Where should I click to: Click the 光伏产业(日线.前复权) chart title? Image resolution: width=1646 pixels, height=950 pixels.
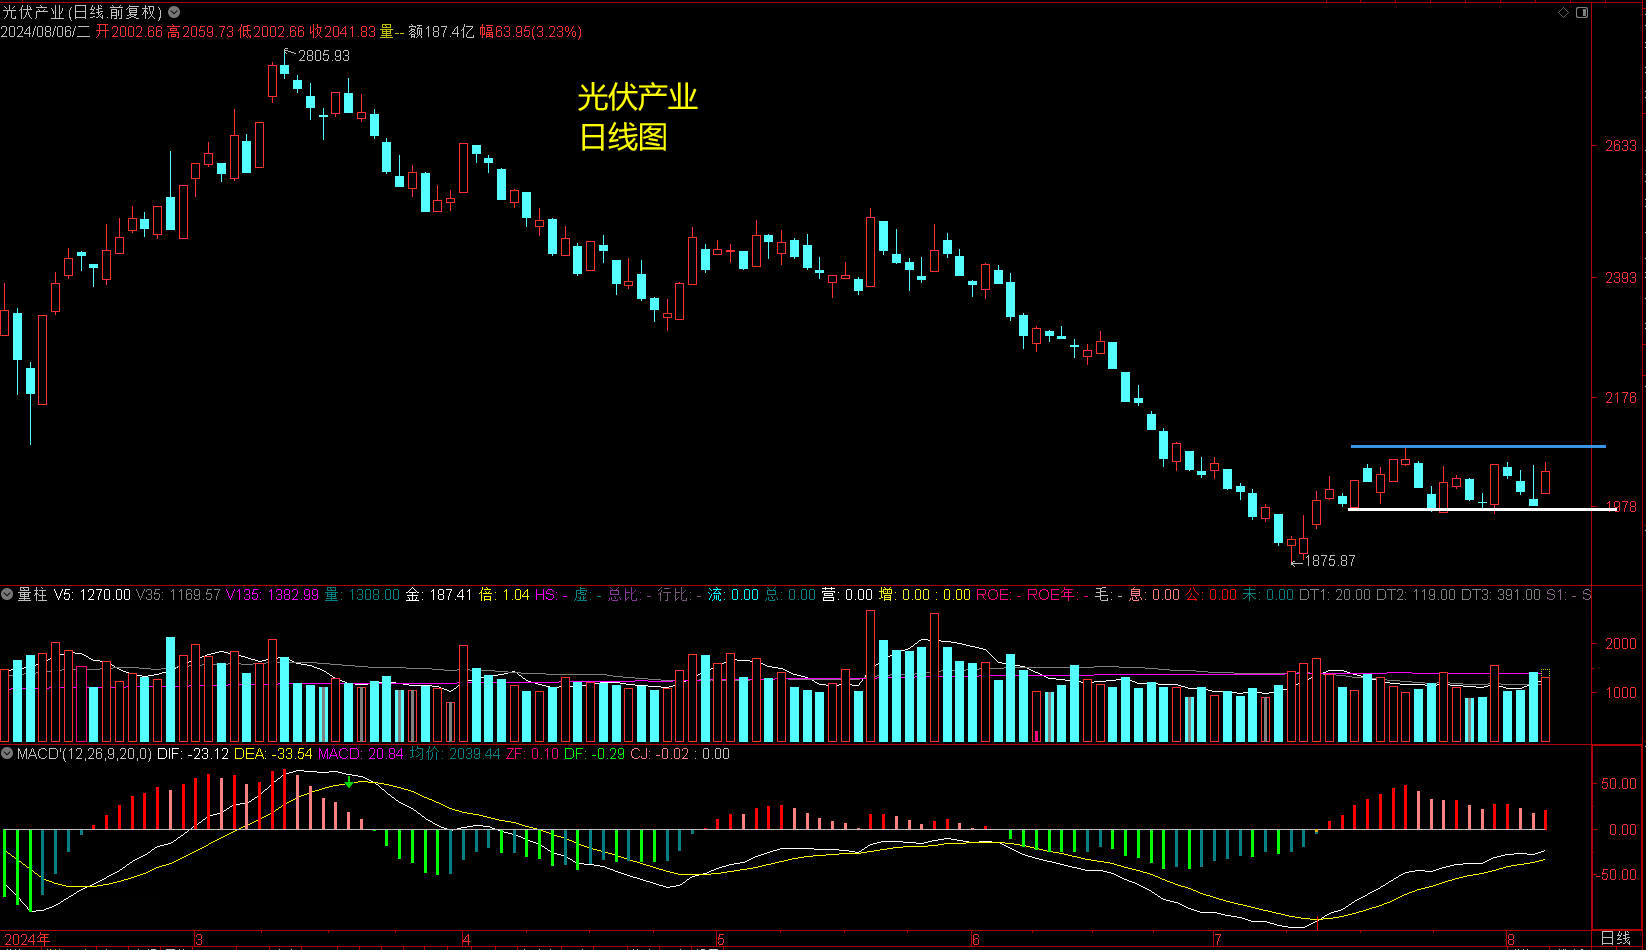pos(82,12)
